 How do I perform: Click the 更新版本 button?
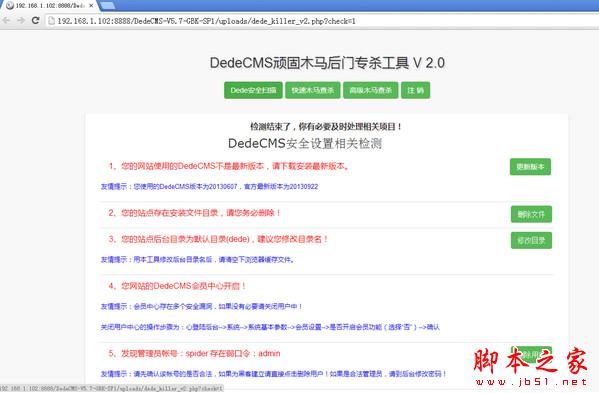coord(530,167)
